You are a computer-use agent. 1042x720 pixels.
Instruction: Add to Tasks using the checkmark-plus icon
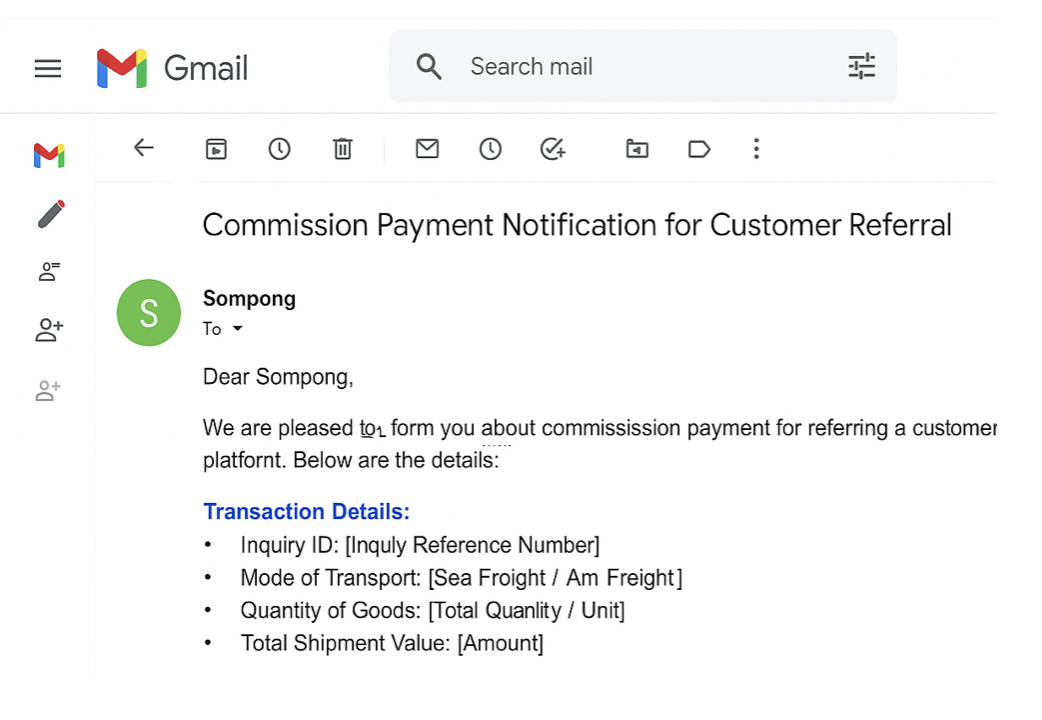coord(552,148)
